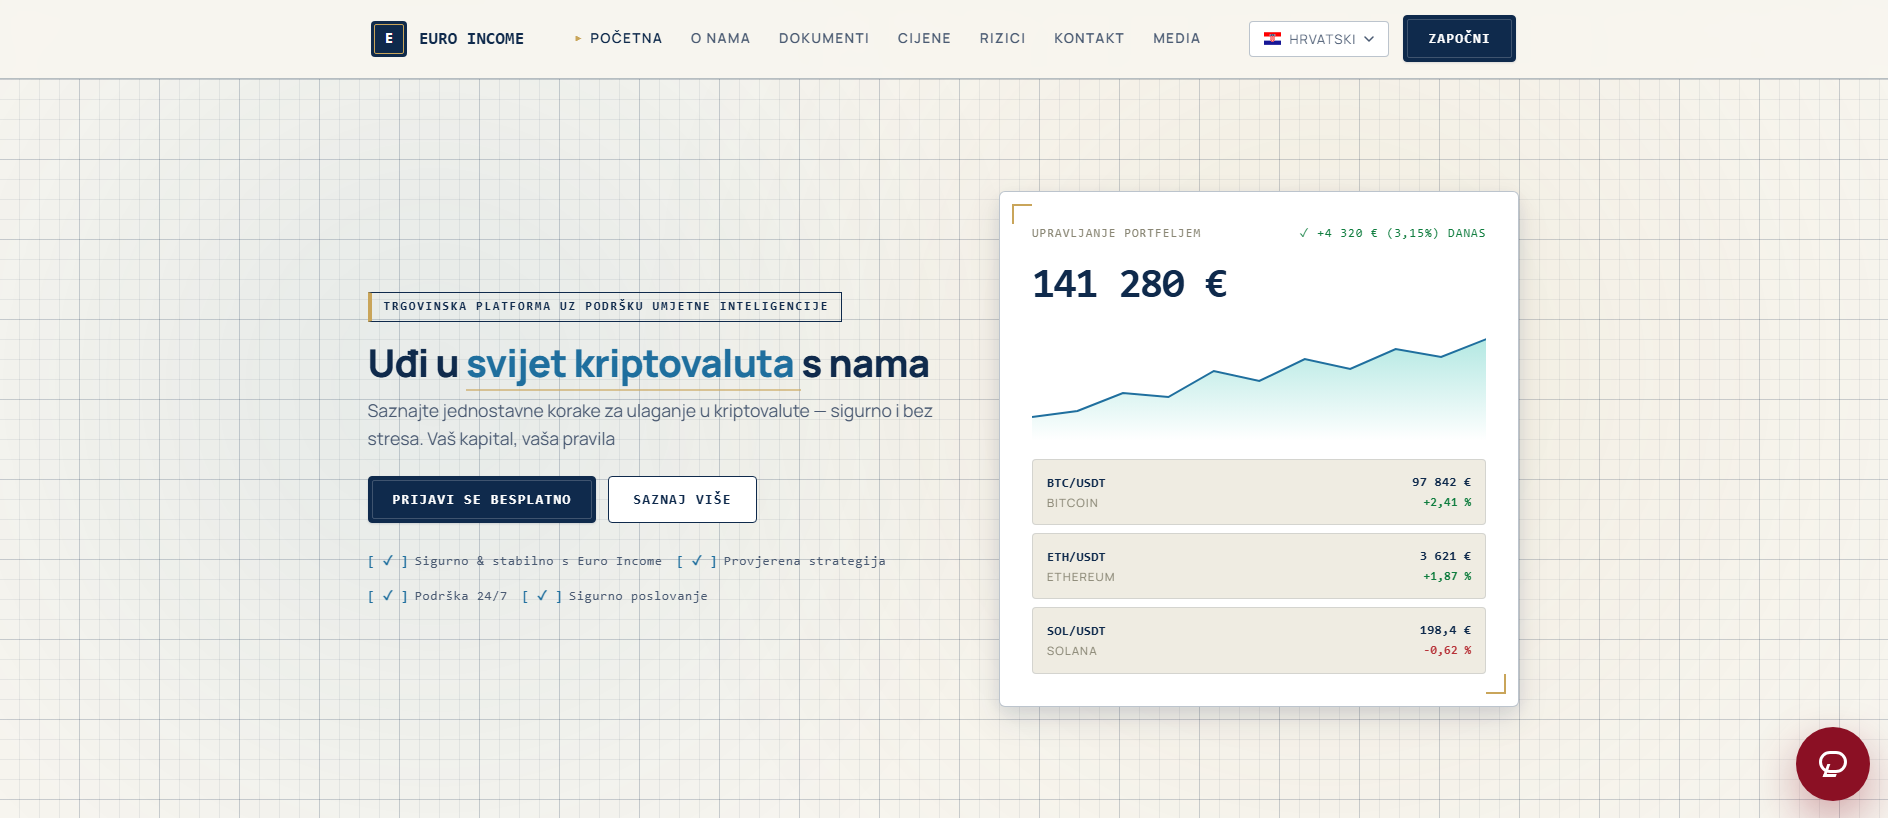
Task: Open the Cijene menu item
Action: (924, 38)
